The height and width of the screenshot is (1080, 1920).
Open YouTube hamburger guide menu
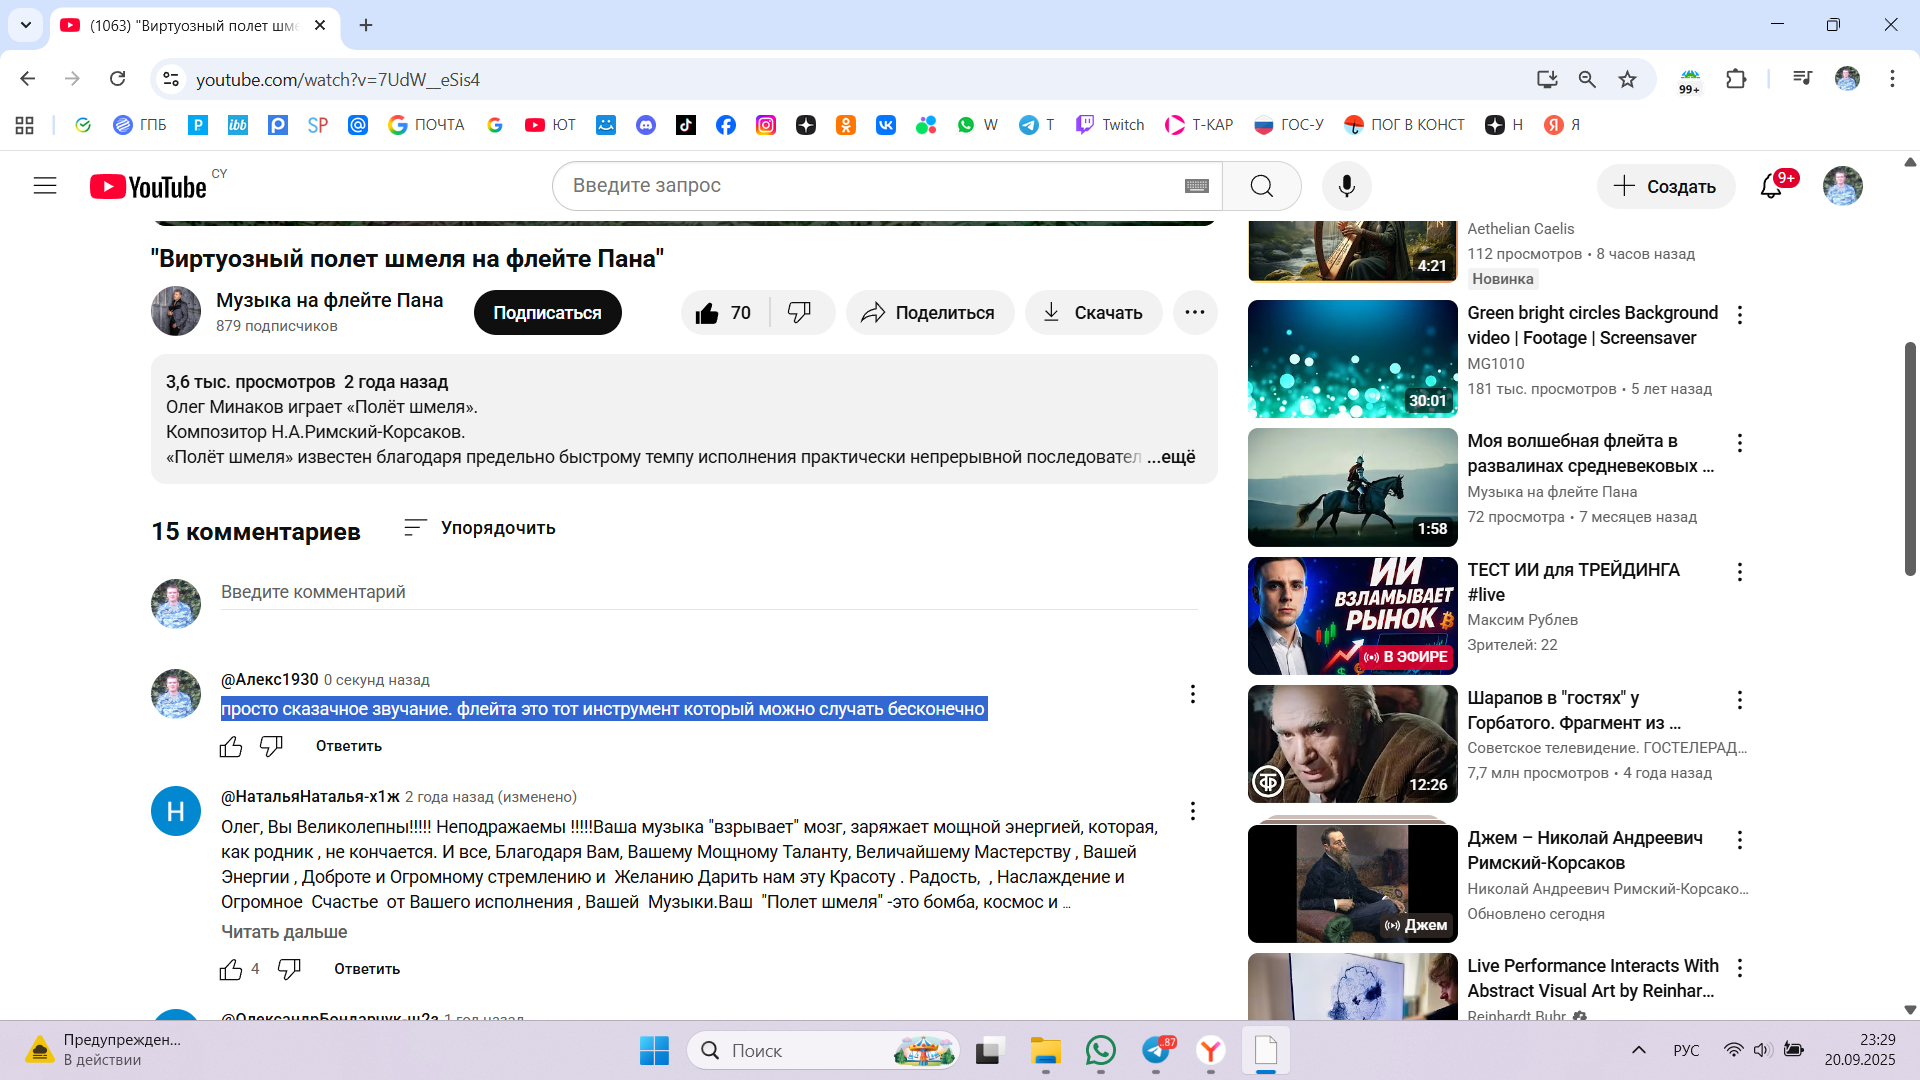pyautogui.click(x=45, y=186)
